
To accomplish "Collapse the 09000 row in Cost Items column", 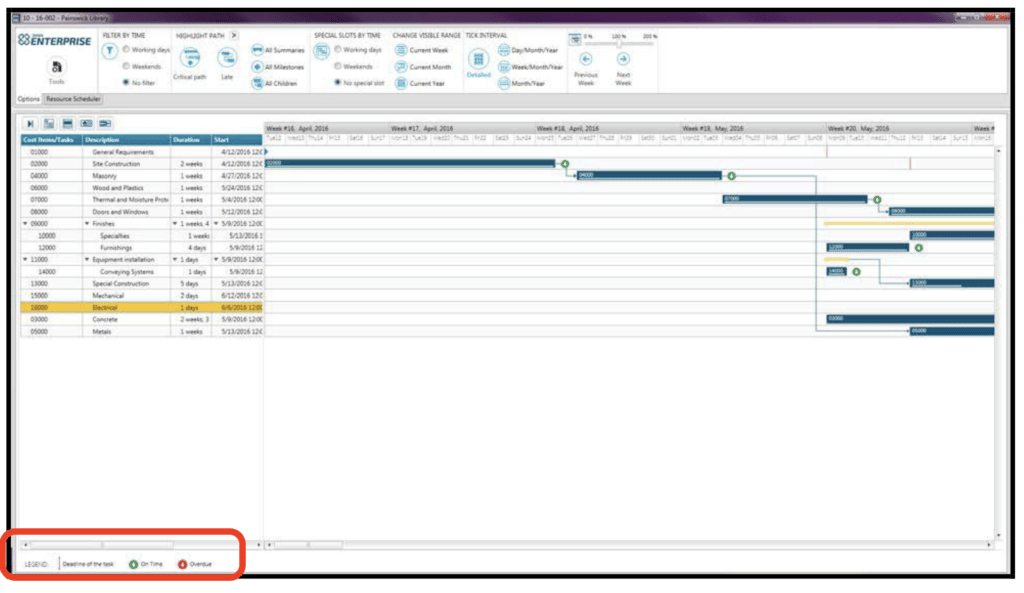I will point(25,223).
